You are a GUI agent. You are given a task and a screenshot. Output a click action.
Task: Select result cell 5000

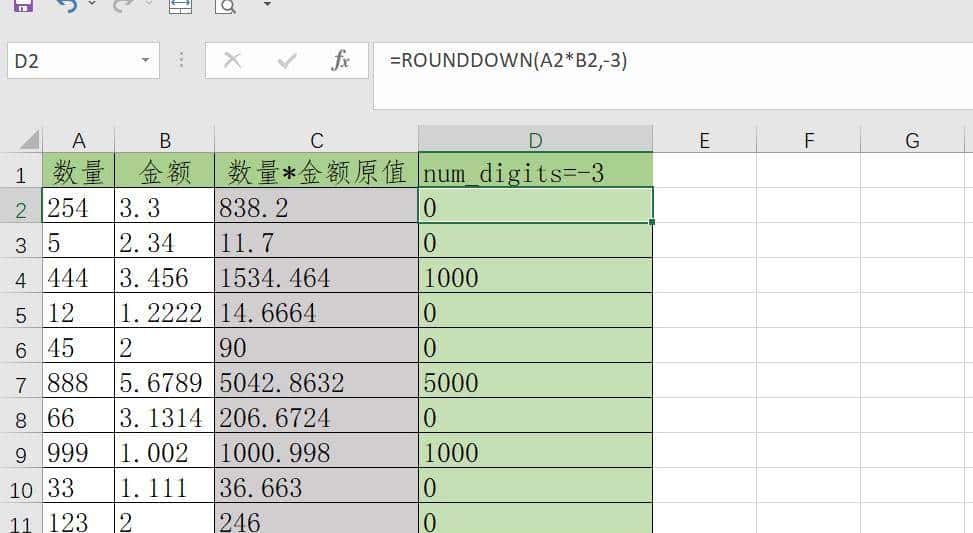pos(536,380)
